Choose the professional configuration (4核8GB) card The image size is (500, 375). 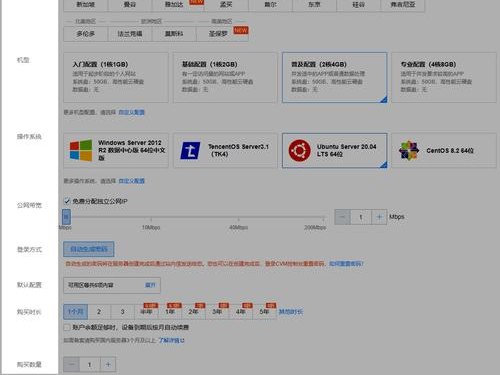(x=444, y=77)
